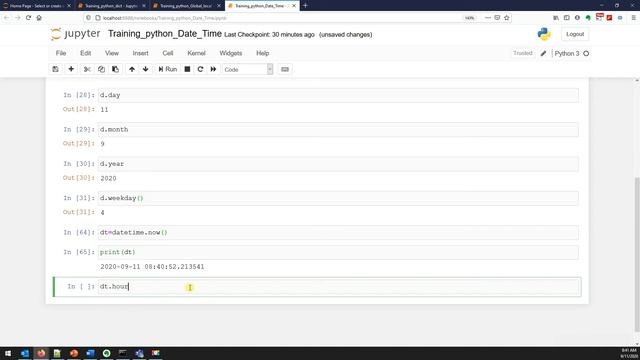This screenshot has width=640, height=360.
Task: Cut the selected cell
Action: tap(87, 69)
